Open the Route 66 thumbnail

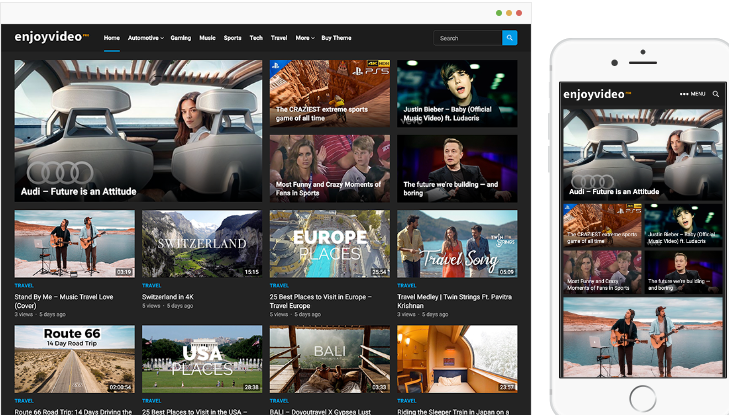click(74, 359)
